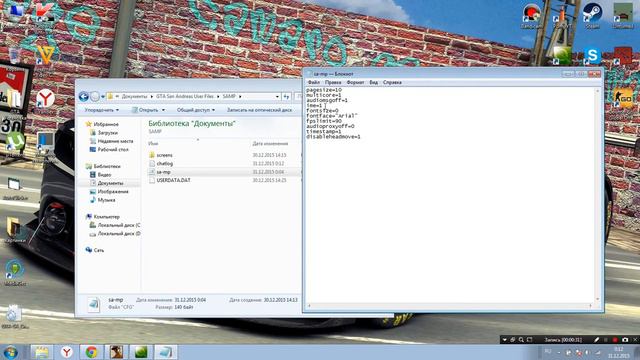The height and width of the screenshot is (360, 640).
Task: Click Notepad vertical scrollbar down arrow
Action: coord(598,300)
